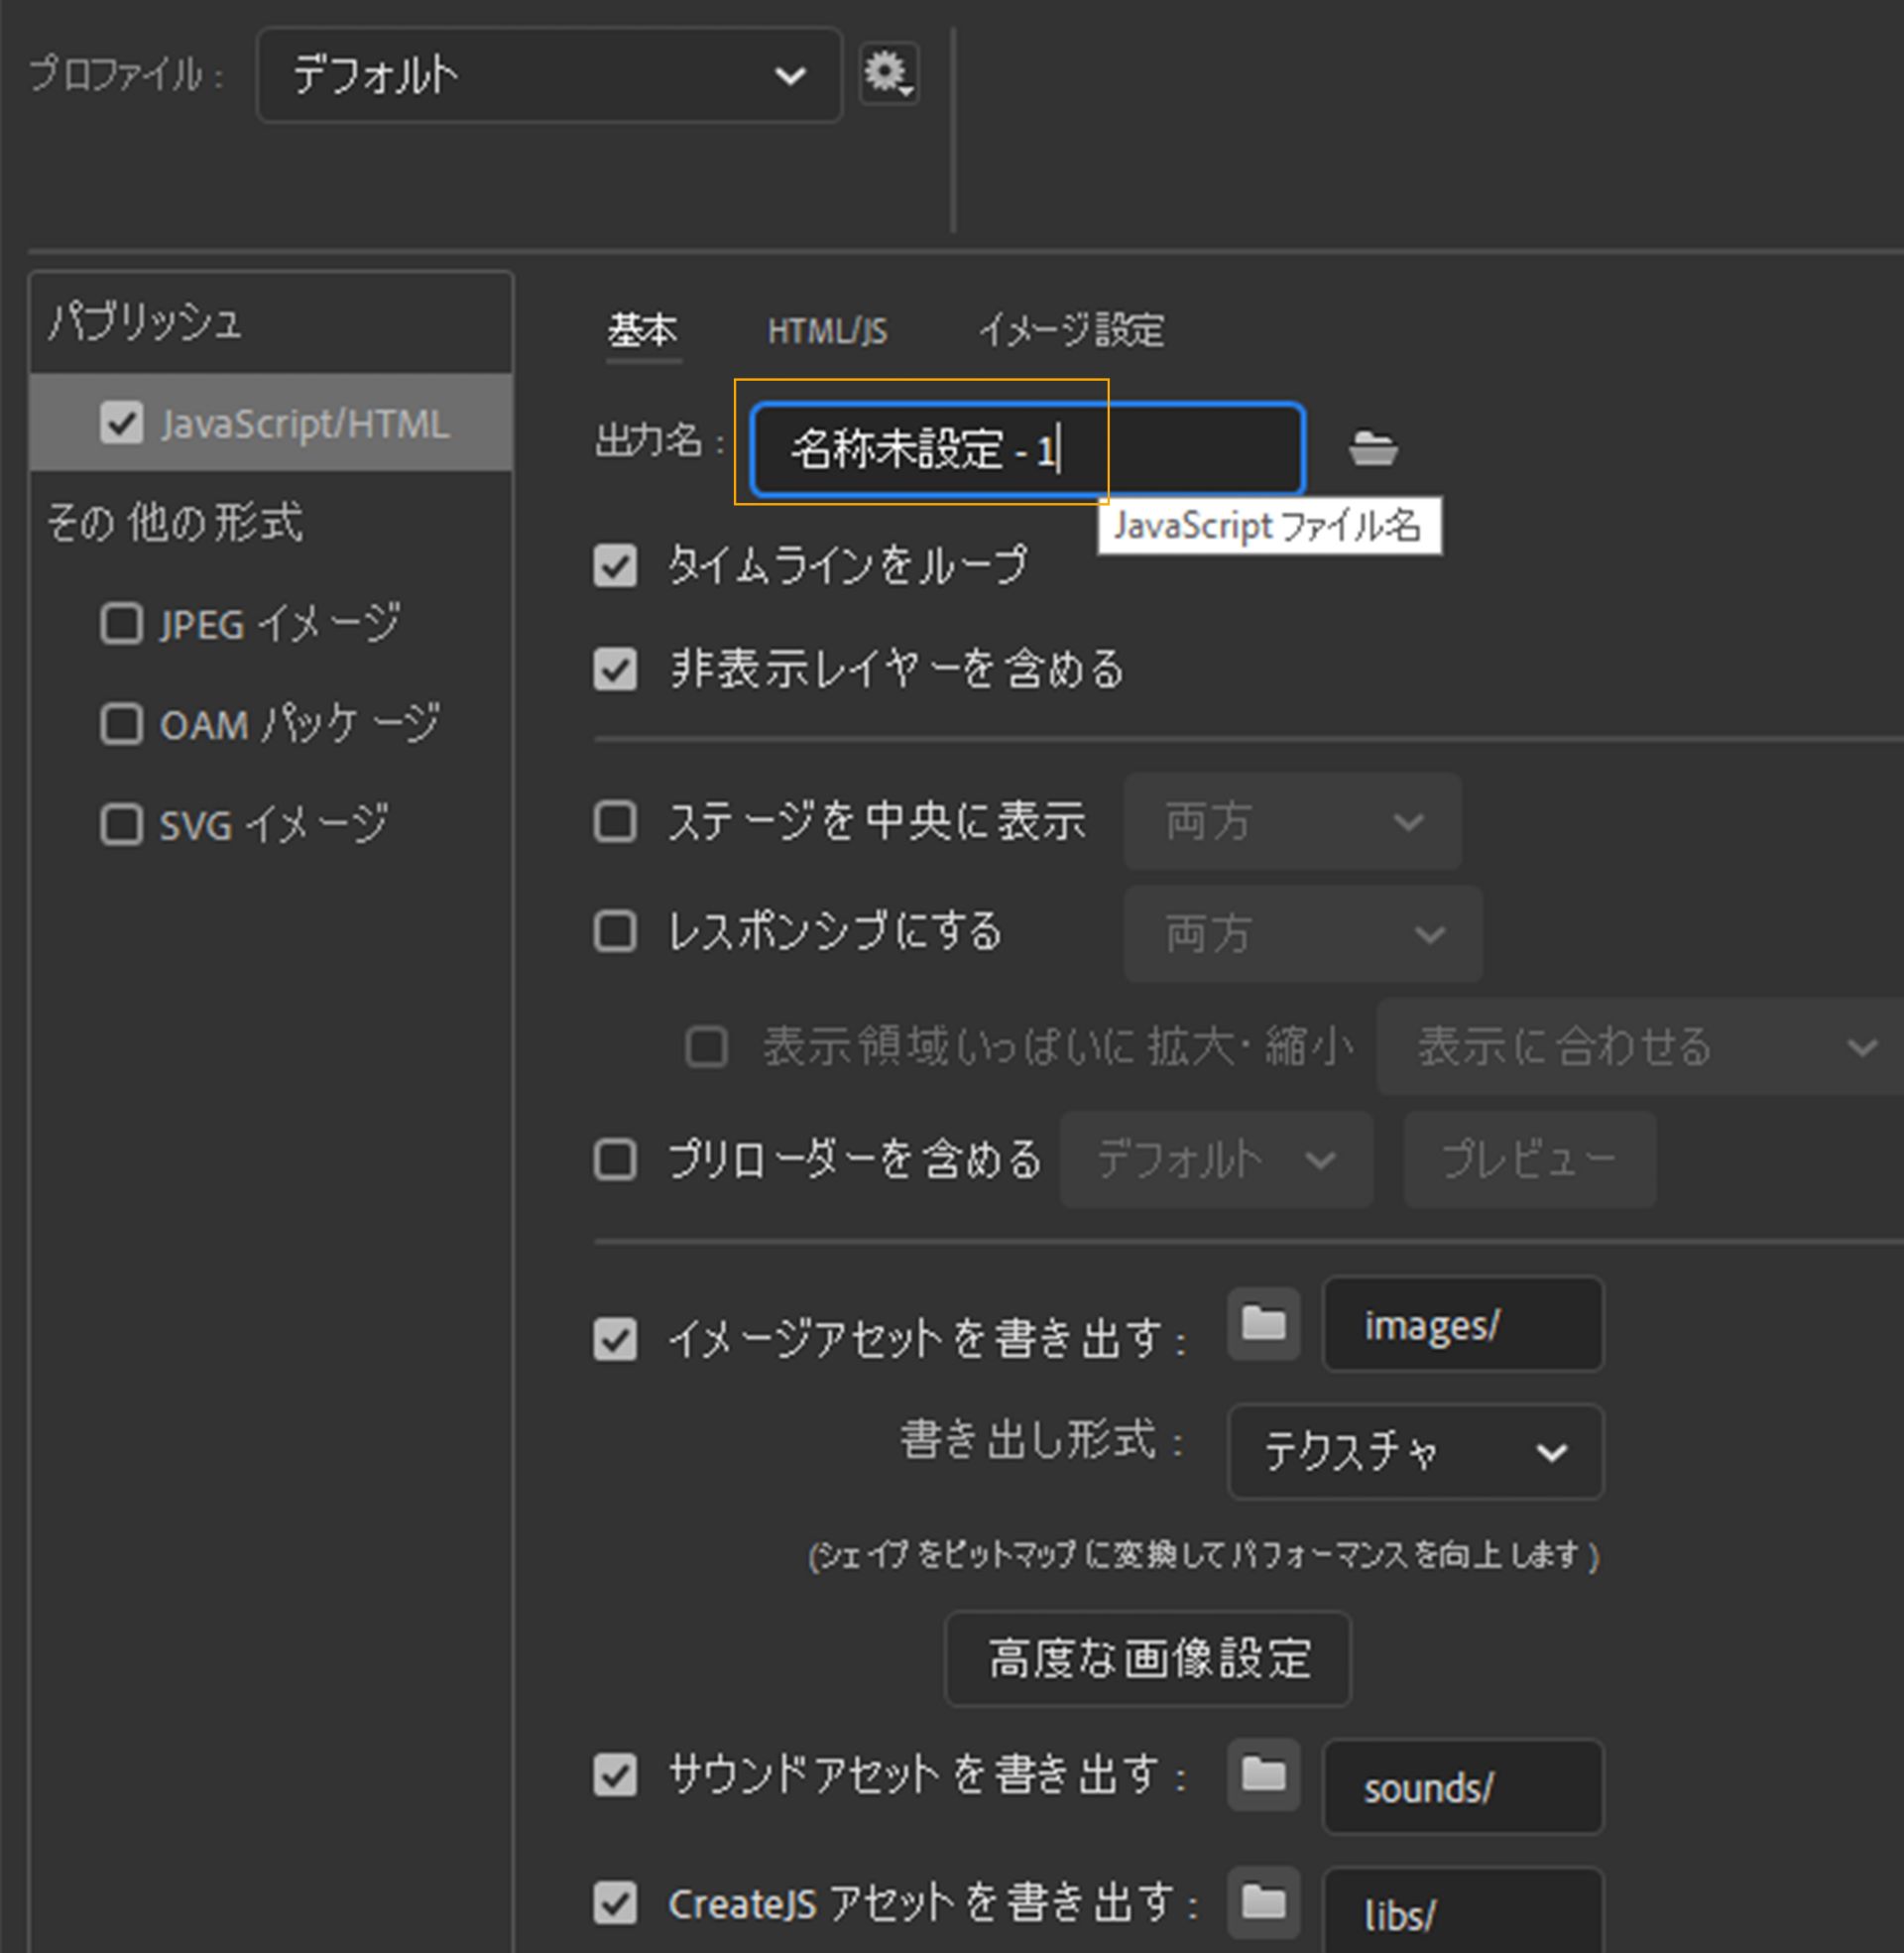Click the folder icon beside the images/ path
The image size is (1904, 1953).
(x=1262, y=1325)
